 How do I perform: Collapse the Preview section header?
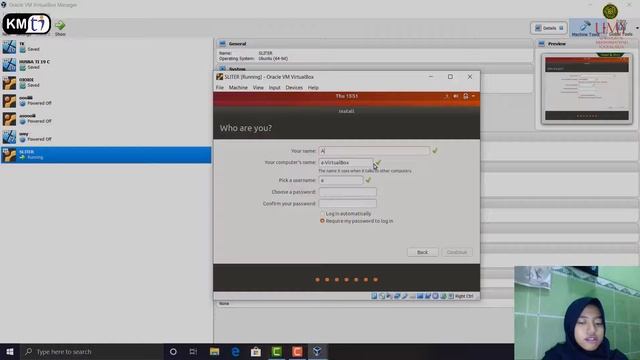(x=587, y=44)
